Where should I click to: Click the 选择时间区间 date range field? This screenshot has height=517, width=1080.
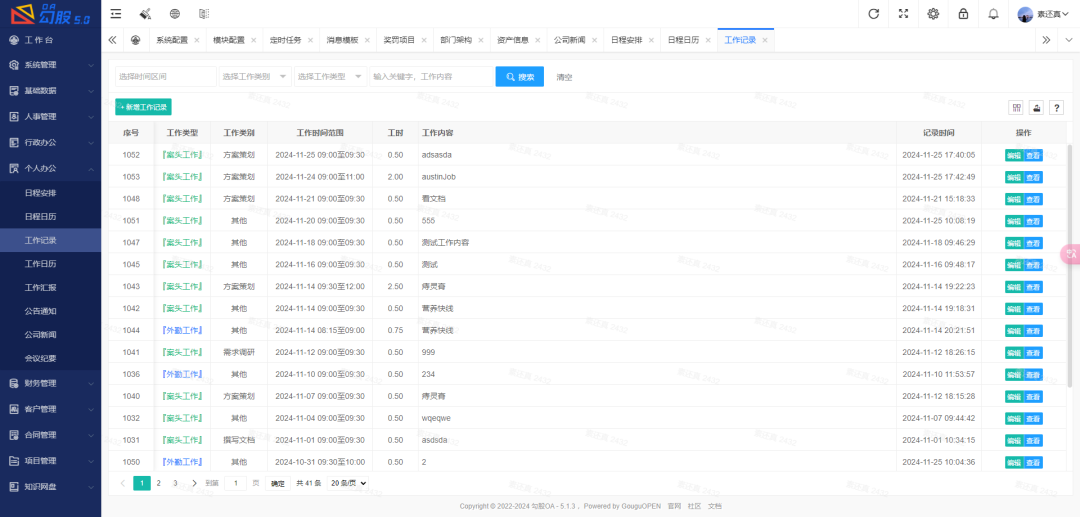click(x=165, y=77)
